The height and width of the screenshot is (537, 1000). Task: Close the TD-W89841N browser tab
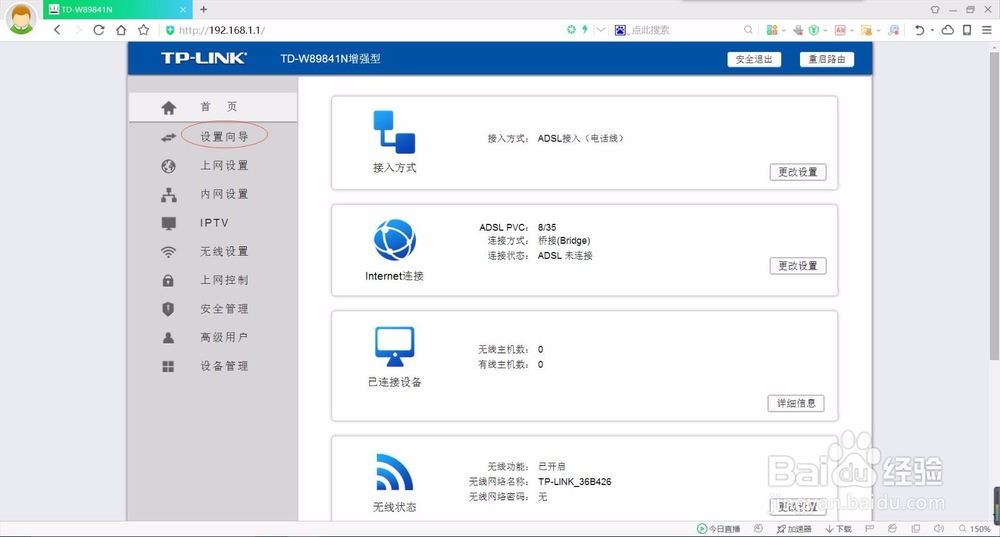click(182, 10)
